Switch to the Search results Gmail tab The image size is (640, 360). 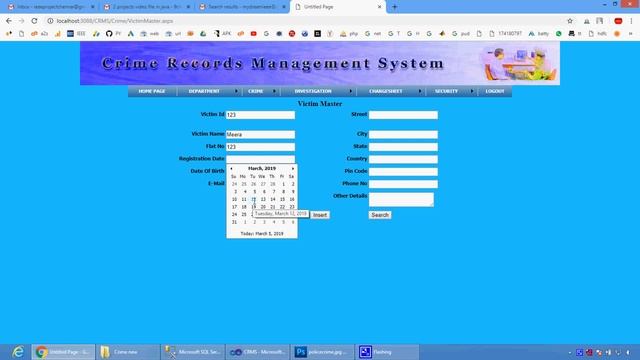click(x=242, y=7)
